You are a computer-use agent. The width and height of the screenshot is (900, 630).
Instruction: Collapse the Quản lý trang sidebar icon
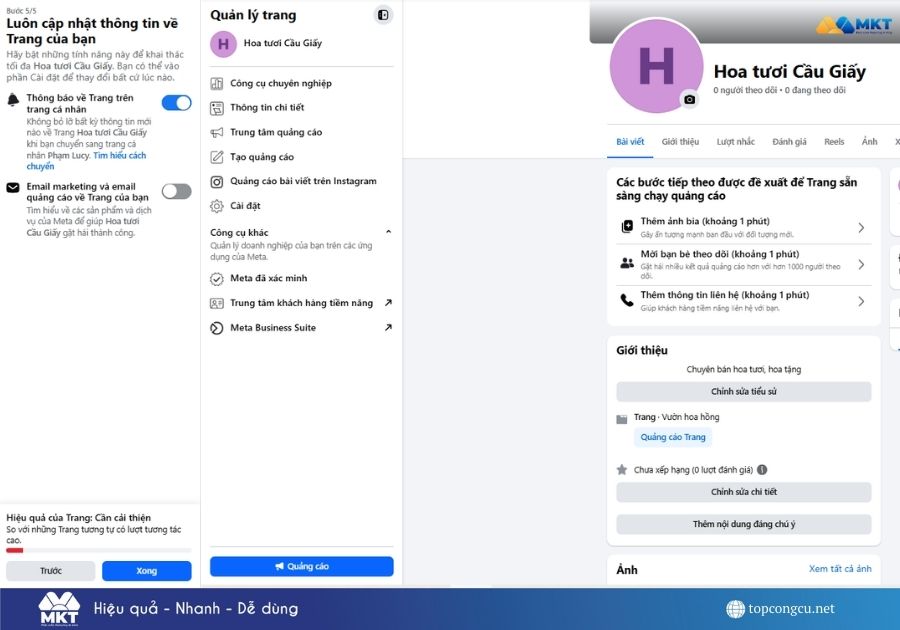click(x=383, y=15)
